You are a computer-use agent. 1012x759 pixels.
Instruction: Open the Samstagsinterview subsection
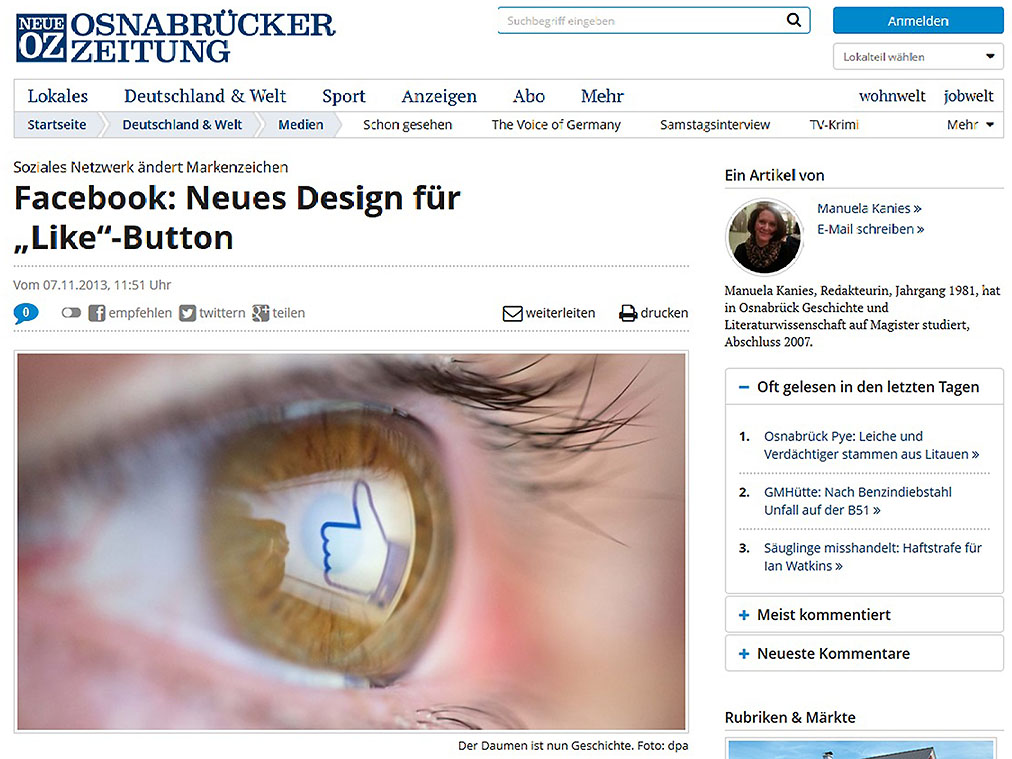point(715,125)
